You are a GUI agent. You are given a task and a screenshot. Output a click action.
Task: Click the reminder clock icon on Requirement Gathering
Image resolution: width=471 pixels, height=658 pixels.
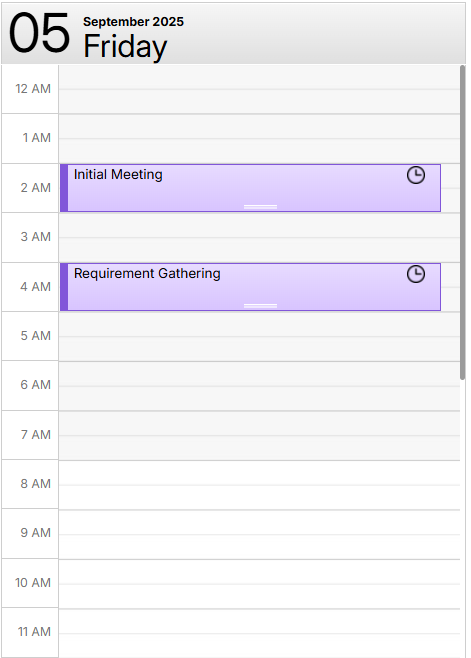point(416,274)
